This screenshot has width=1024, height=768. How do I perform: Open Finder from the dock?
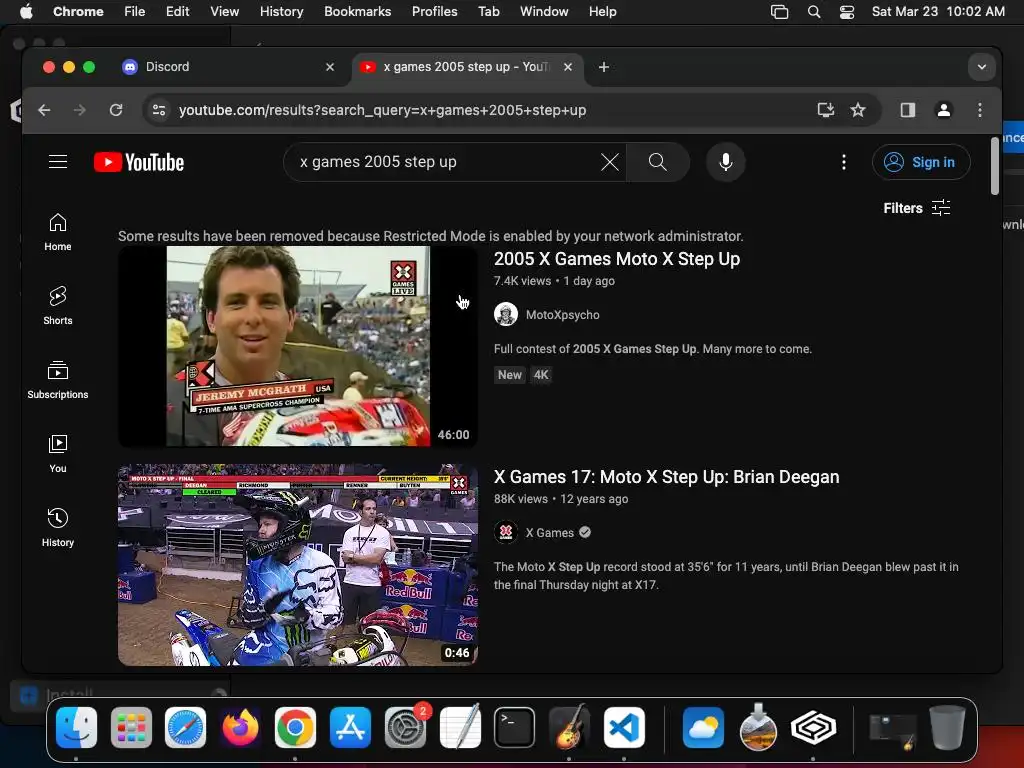click(76, 727)
